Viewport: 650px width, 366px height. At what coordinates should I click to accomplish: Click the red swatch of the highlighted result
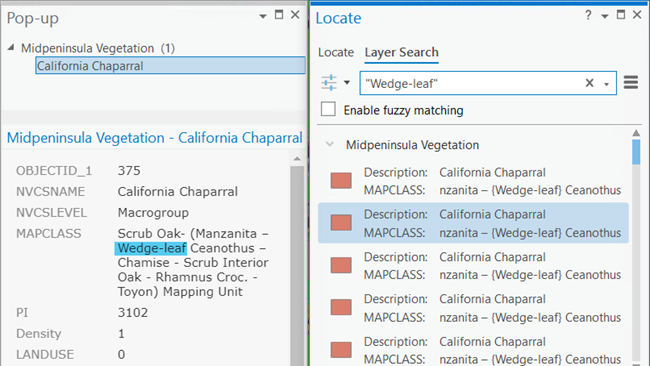tap(341, 223)
